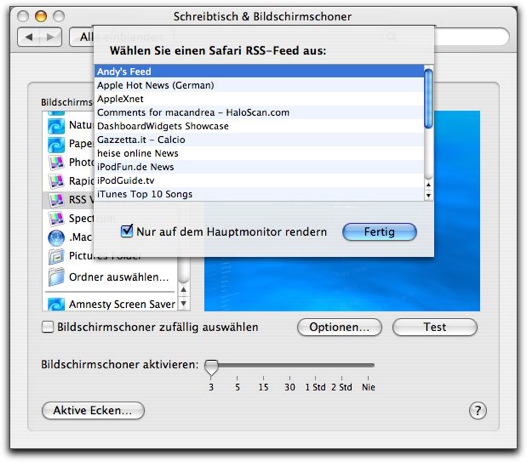Select heise online News feed
The width and height of the screenshot is (527, 462).
click(259, 153)
